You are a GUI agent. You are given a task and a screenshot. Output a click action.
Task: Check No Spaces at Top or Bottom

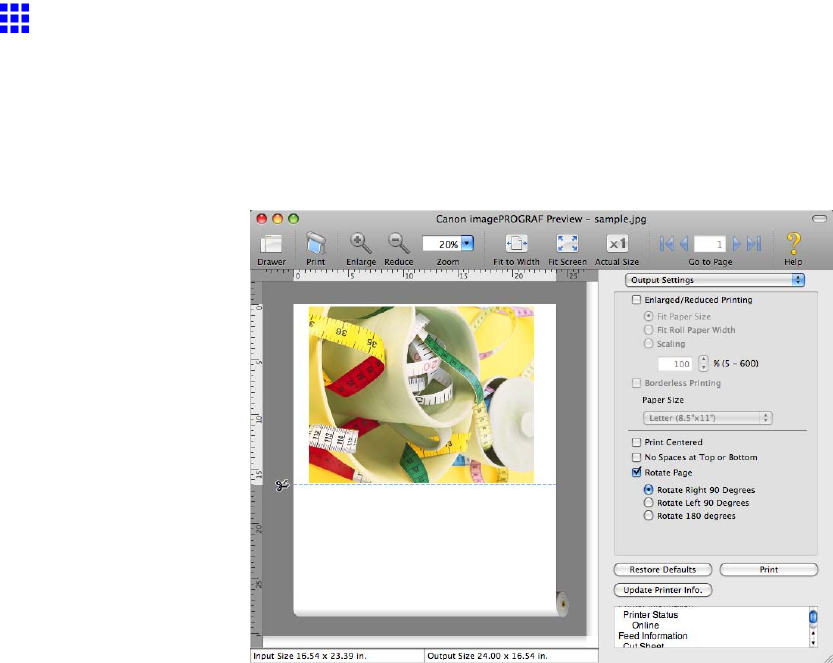(x=636, y=457)
